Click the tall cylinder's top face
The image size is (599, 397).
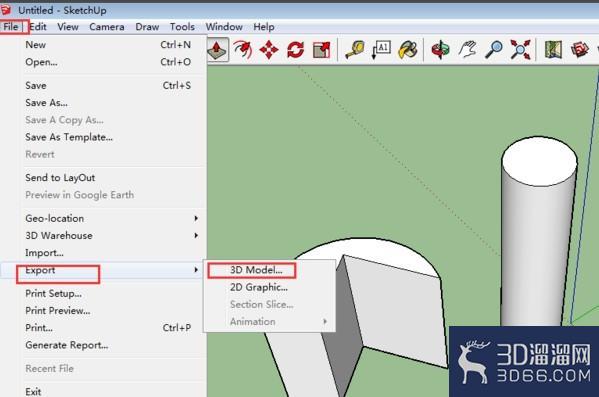(539, 161)
